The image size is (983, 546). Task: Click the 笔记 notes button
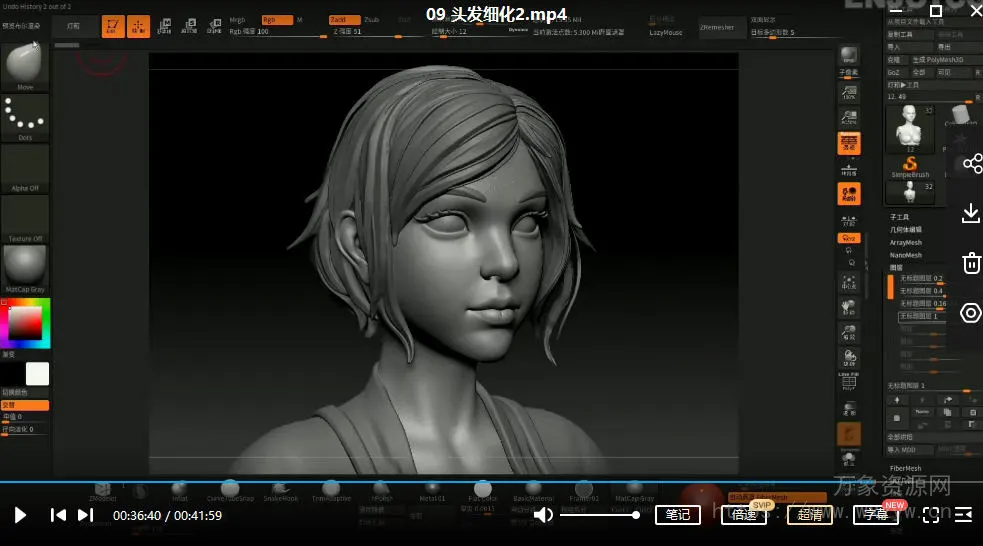point(677,515)
